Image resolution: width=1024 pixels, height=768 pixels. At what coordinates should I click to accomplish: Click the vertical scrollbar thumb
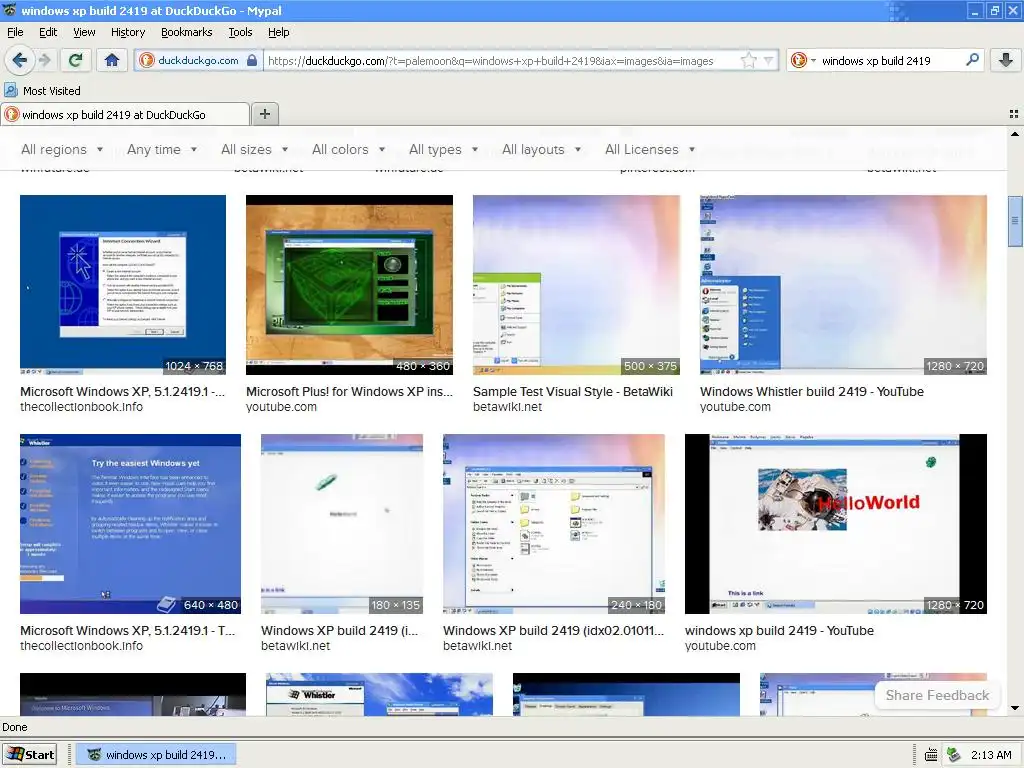tap(1015, 221)
